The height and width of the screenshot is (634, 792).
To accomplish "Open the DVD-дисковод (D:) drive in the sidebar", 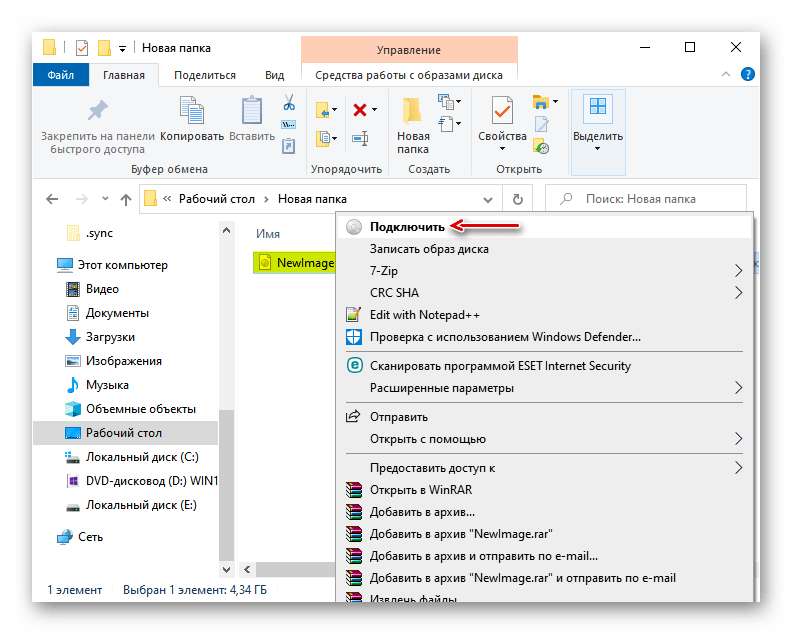I will (141, 481).
